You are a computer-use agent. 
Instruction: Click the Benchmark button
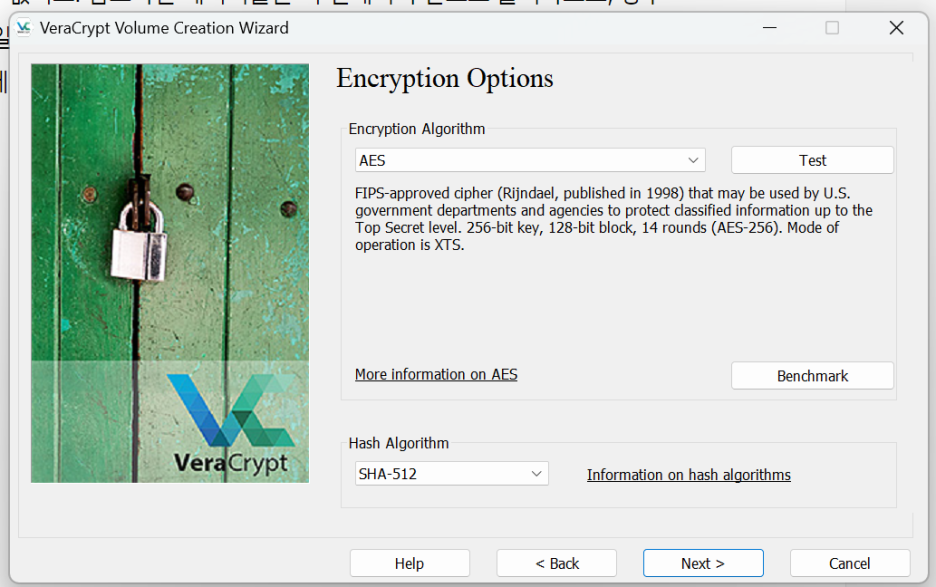(812, 376)
